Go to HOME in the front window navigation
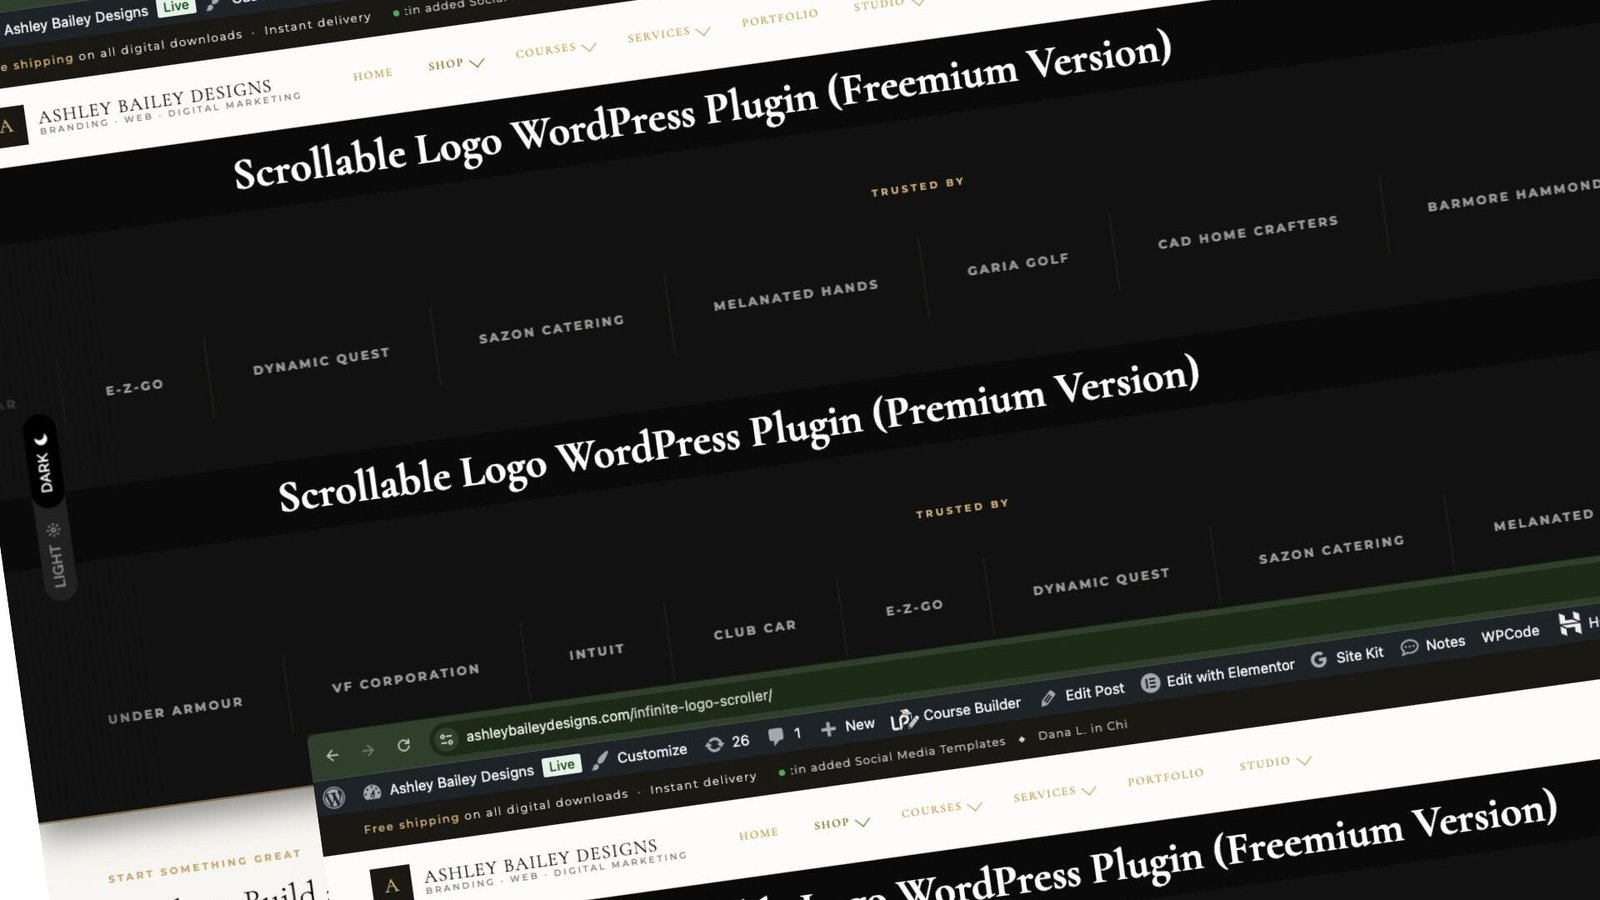Viewport: 1600px width, 900px height. [x=758, y=833]
